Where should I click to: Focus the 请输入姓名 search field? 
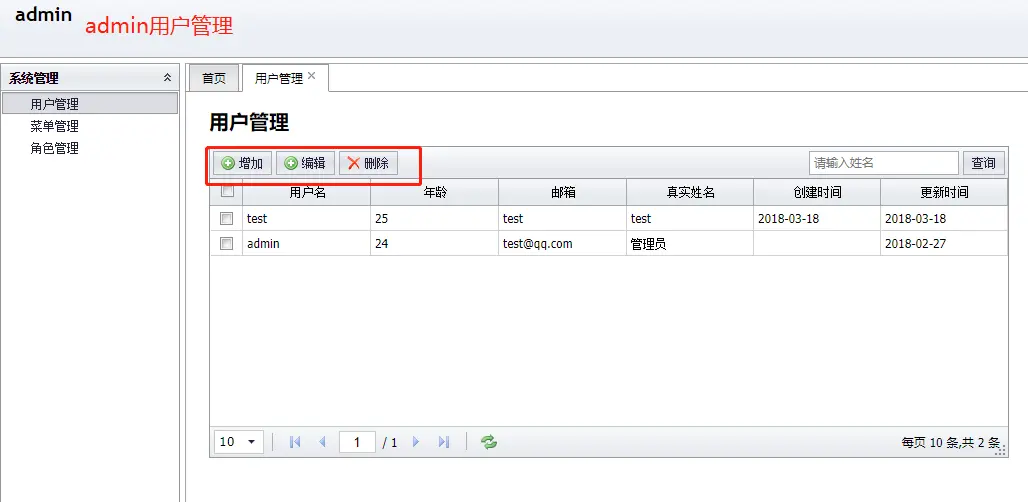[884, 163]
